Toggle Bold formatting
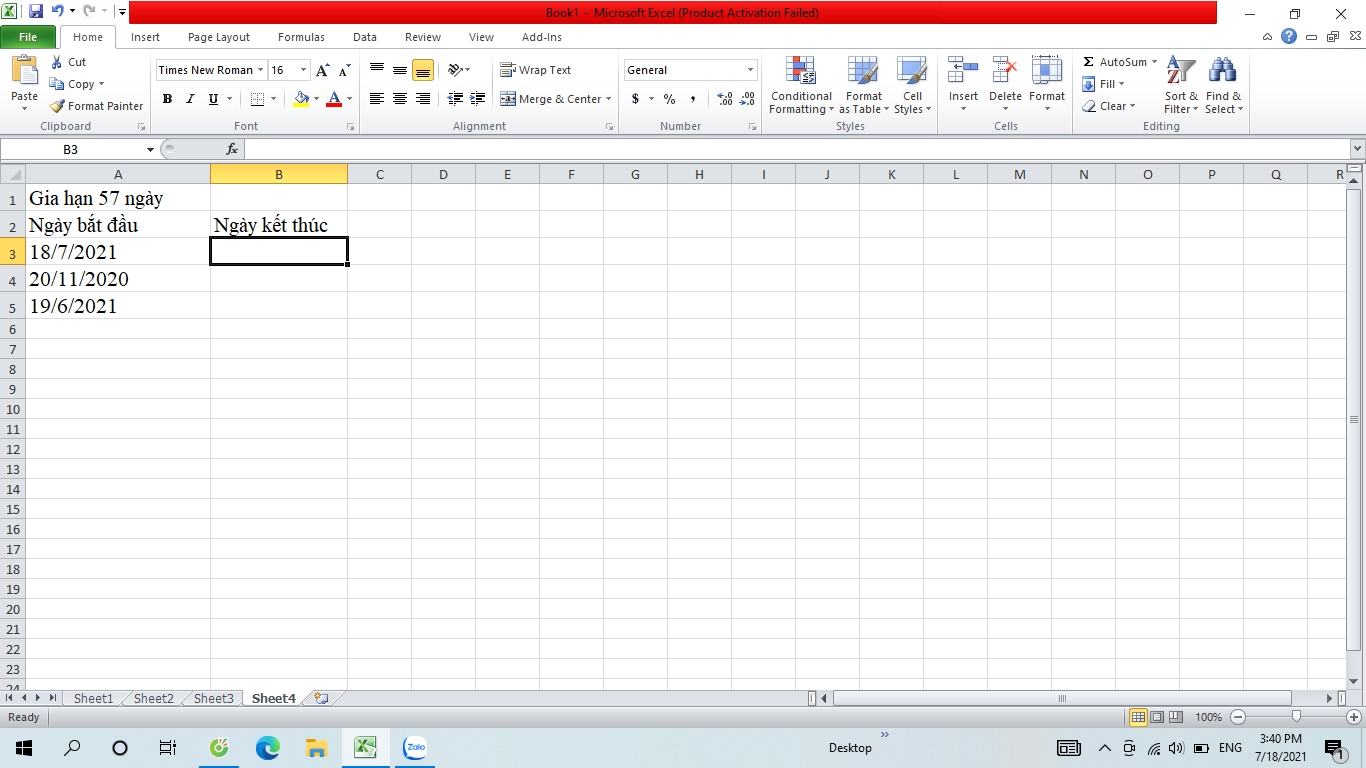 click(x=167, y=99)
